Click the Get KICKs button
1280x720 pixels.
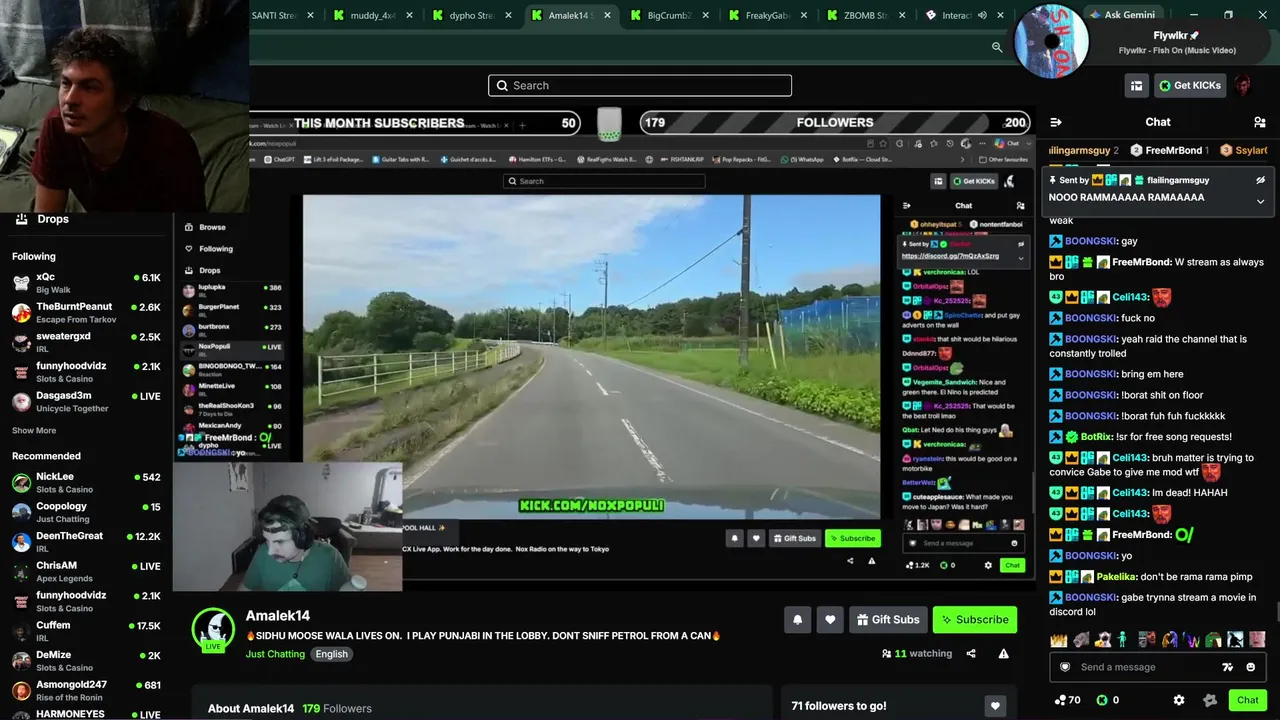(1190, 86)
